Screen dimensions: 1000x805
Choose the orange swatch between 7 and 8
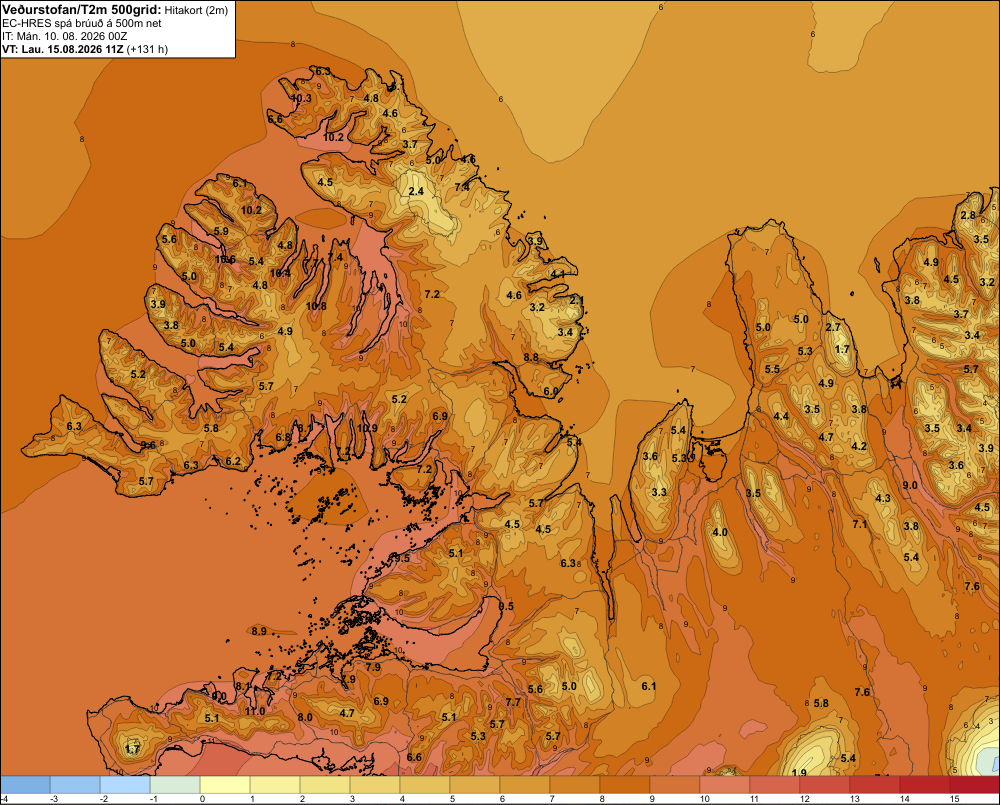click(575, 785)
